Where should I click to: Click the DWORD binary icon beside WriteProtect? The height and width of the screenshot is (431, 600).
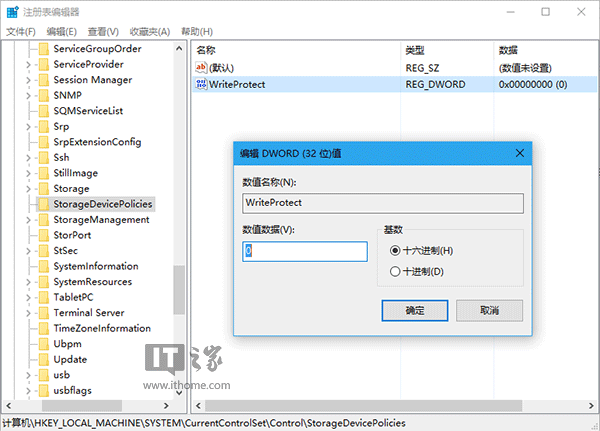click(x=201, y=84)
